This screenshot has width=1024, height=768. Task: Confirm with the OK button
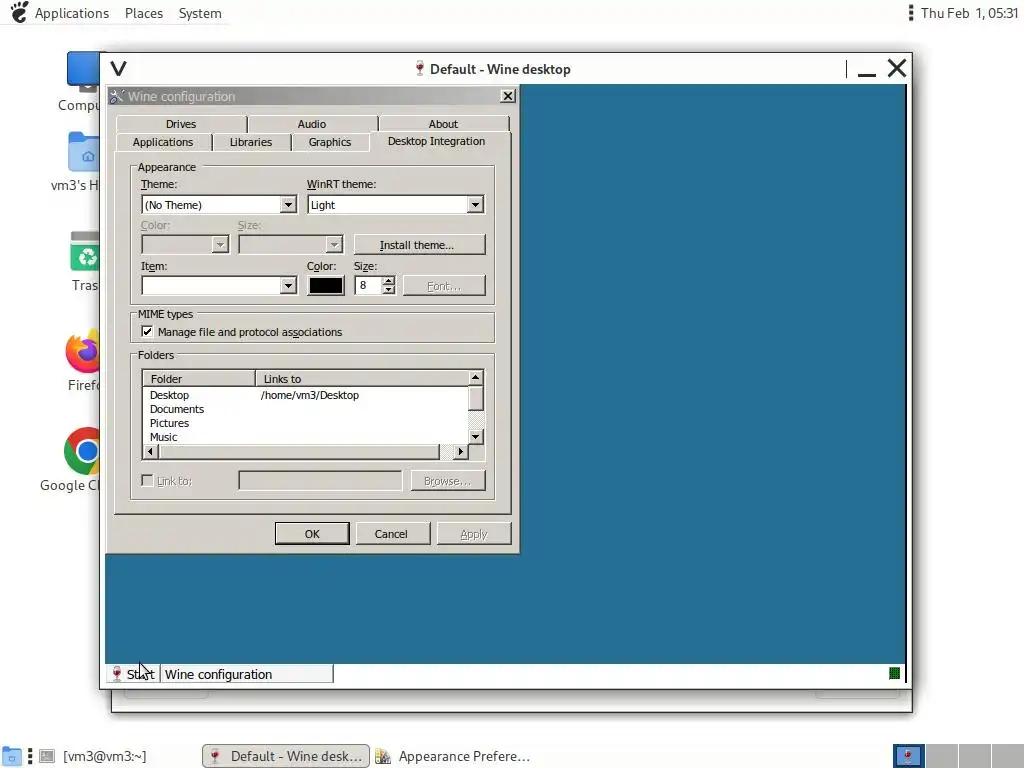point(312,534)
